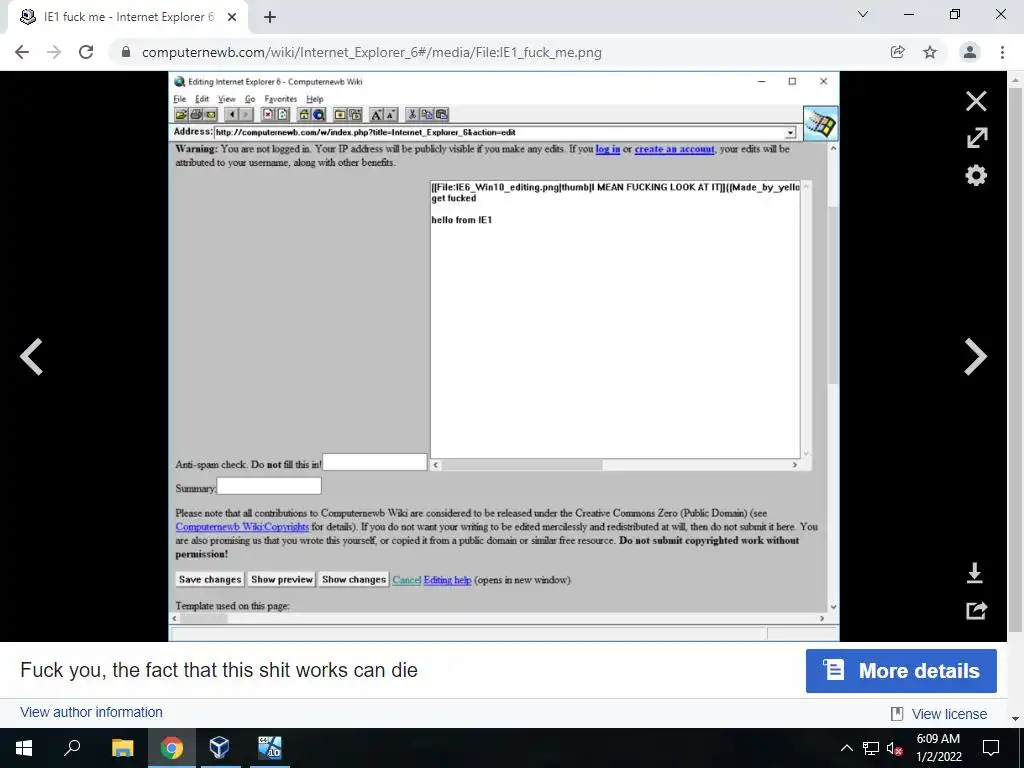The image size is (1024, 768).
Task: Click the Summary field in the screenshot
Action: pos(269,486)
